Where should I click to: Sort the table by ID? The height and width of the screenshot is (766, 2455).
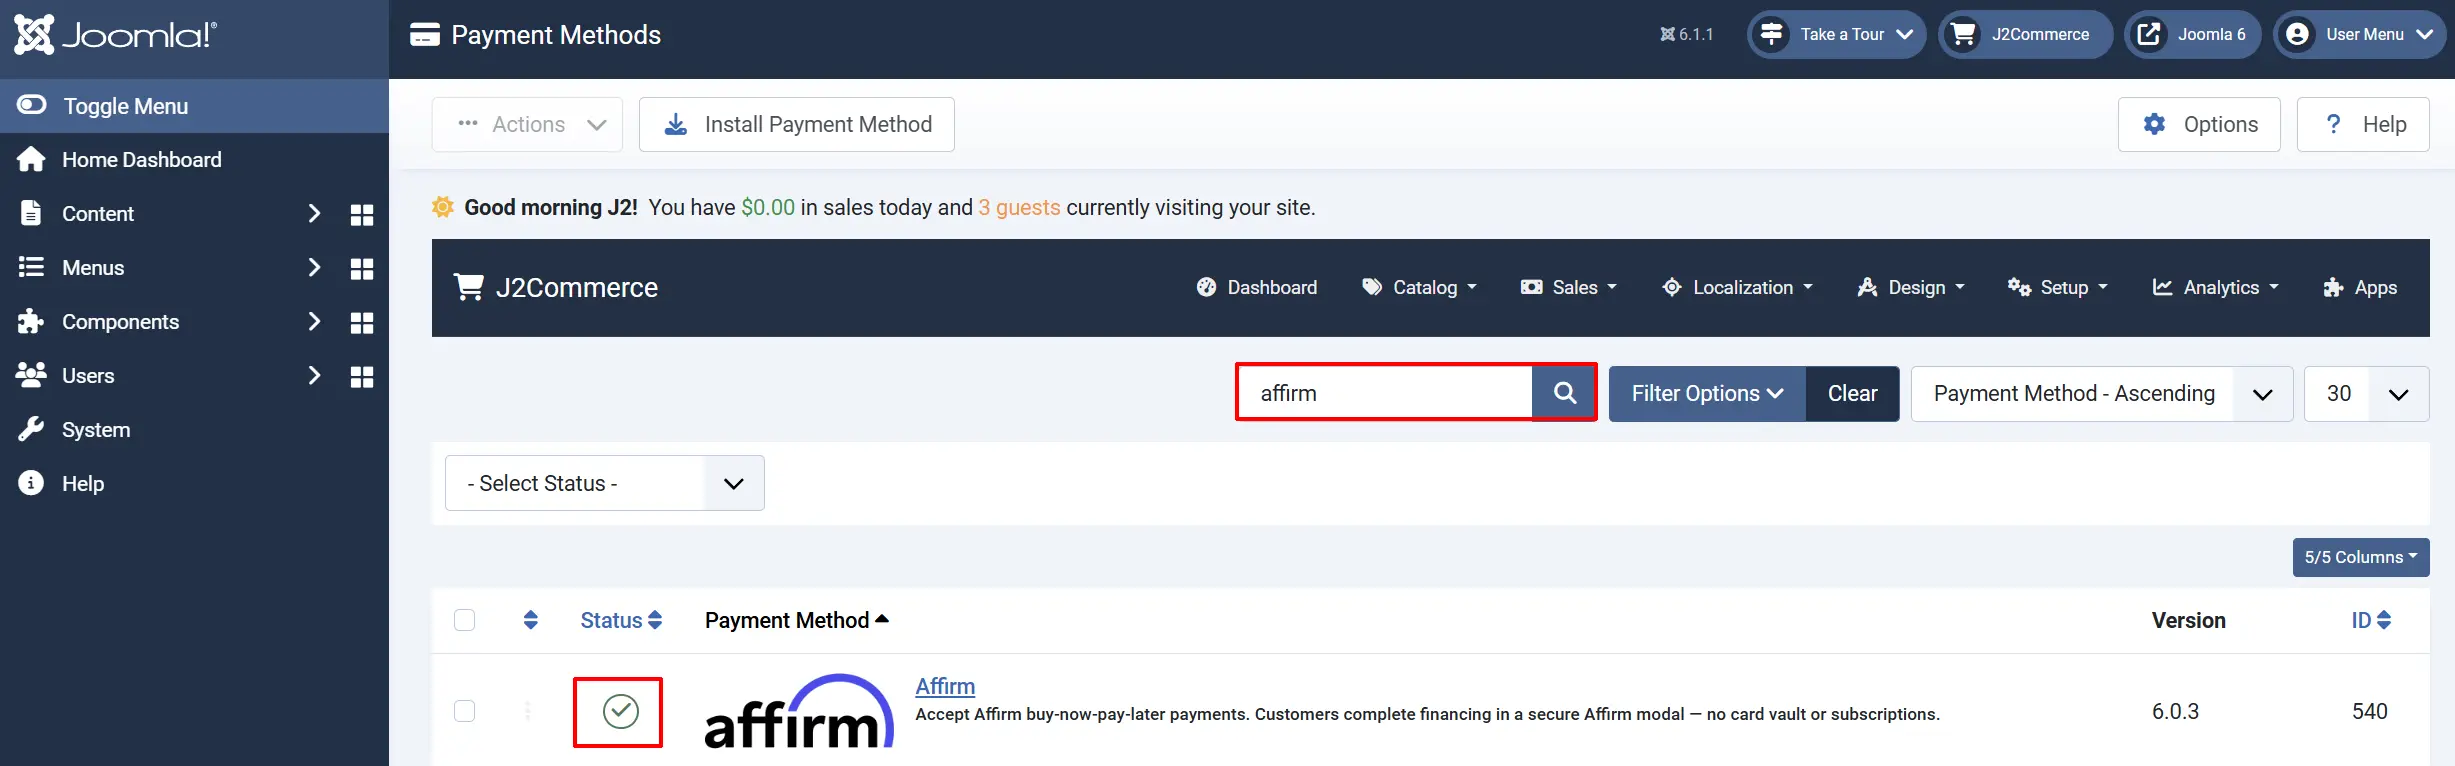click(x=2371, y=620)
